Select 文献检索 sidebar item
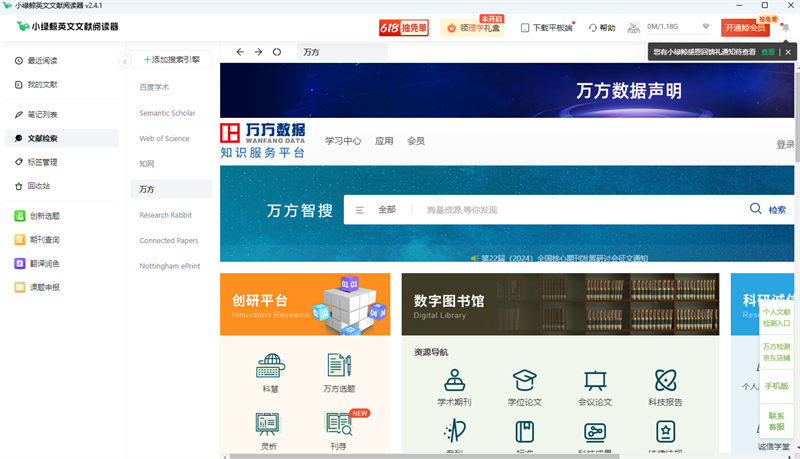 pos(61,138)
